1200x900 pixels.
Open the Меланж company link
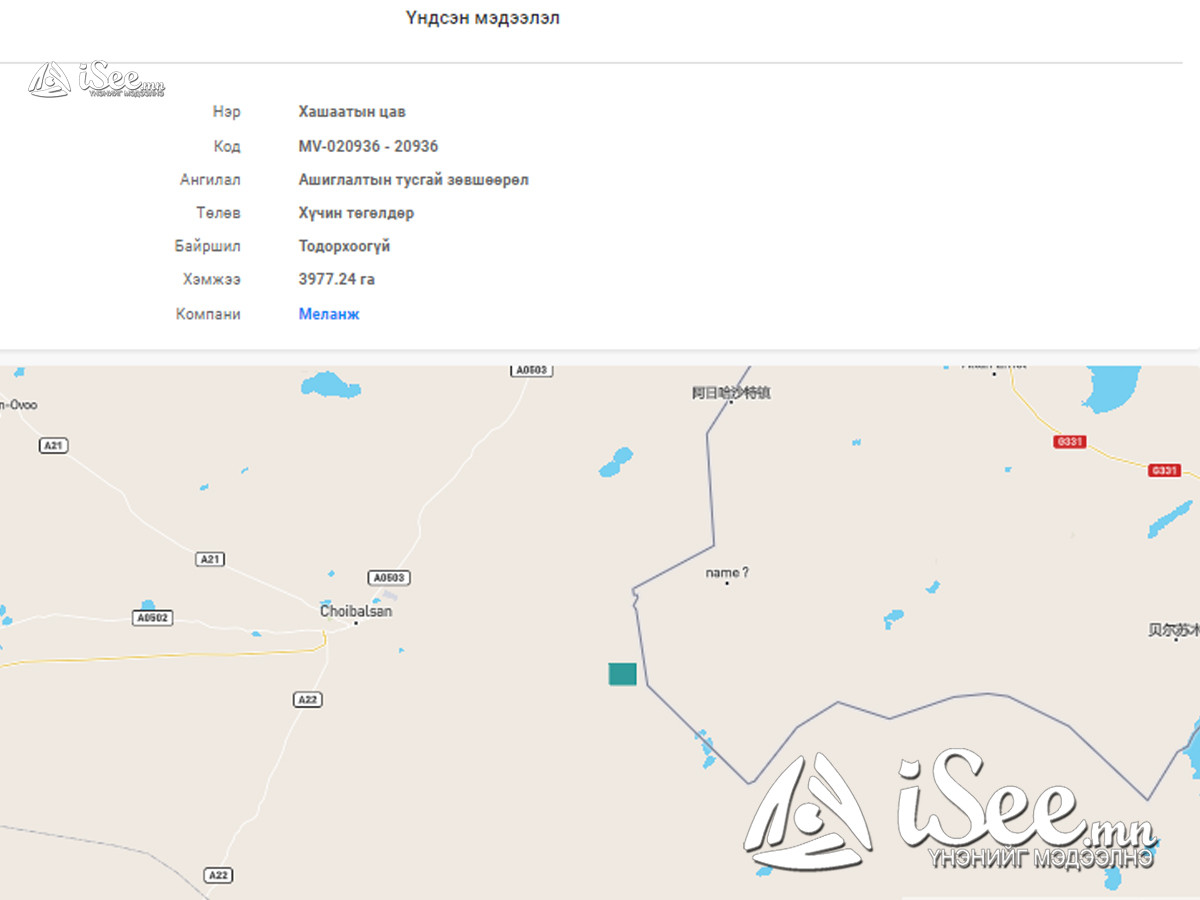click(329, 314)
